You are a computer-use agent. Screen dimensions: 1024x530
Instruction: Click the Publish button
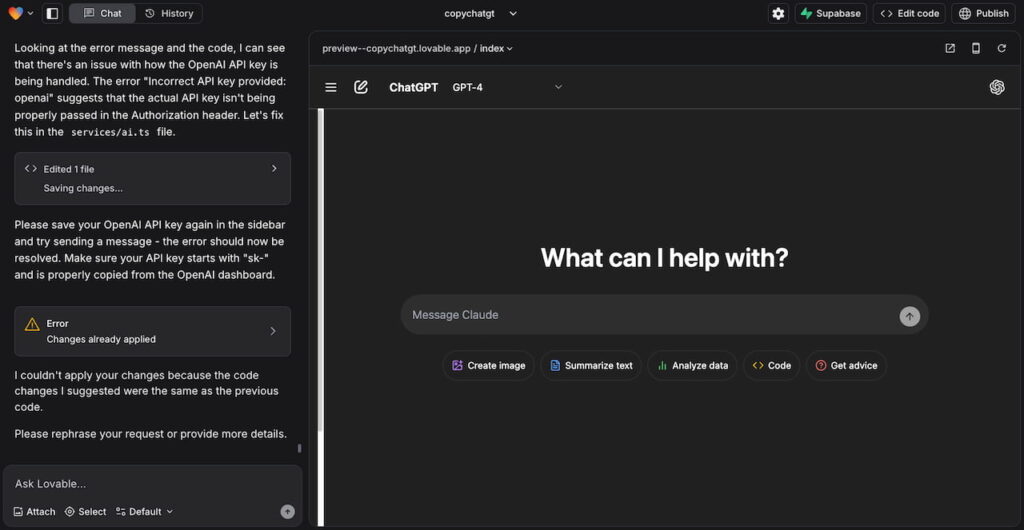coord(984,13)
